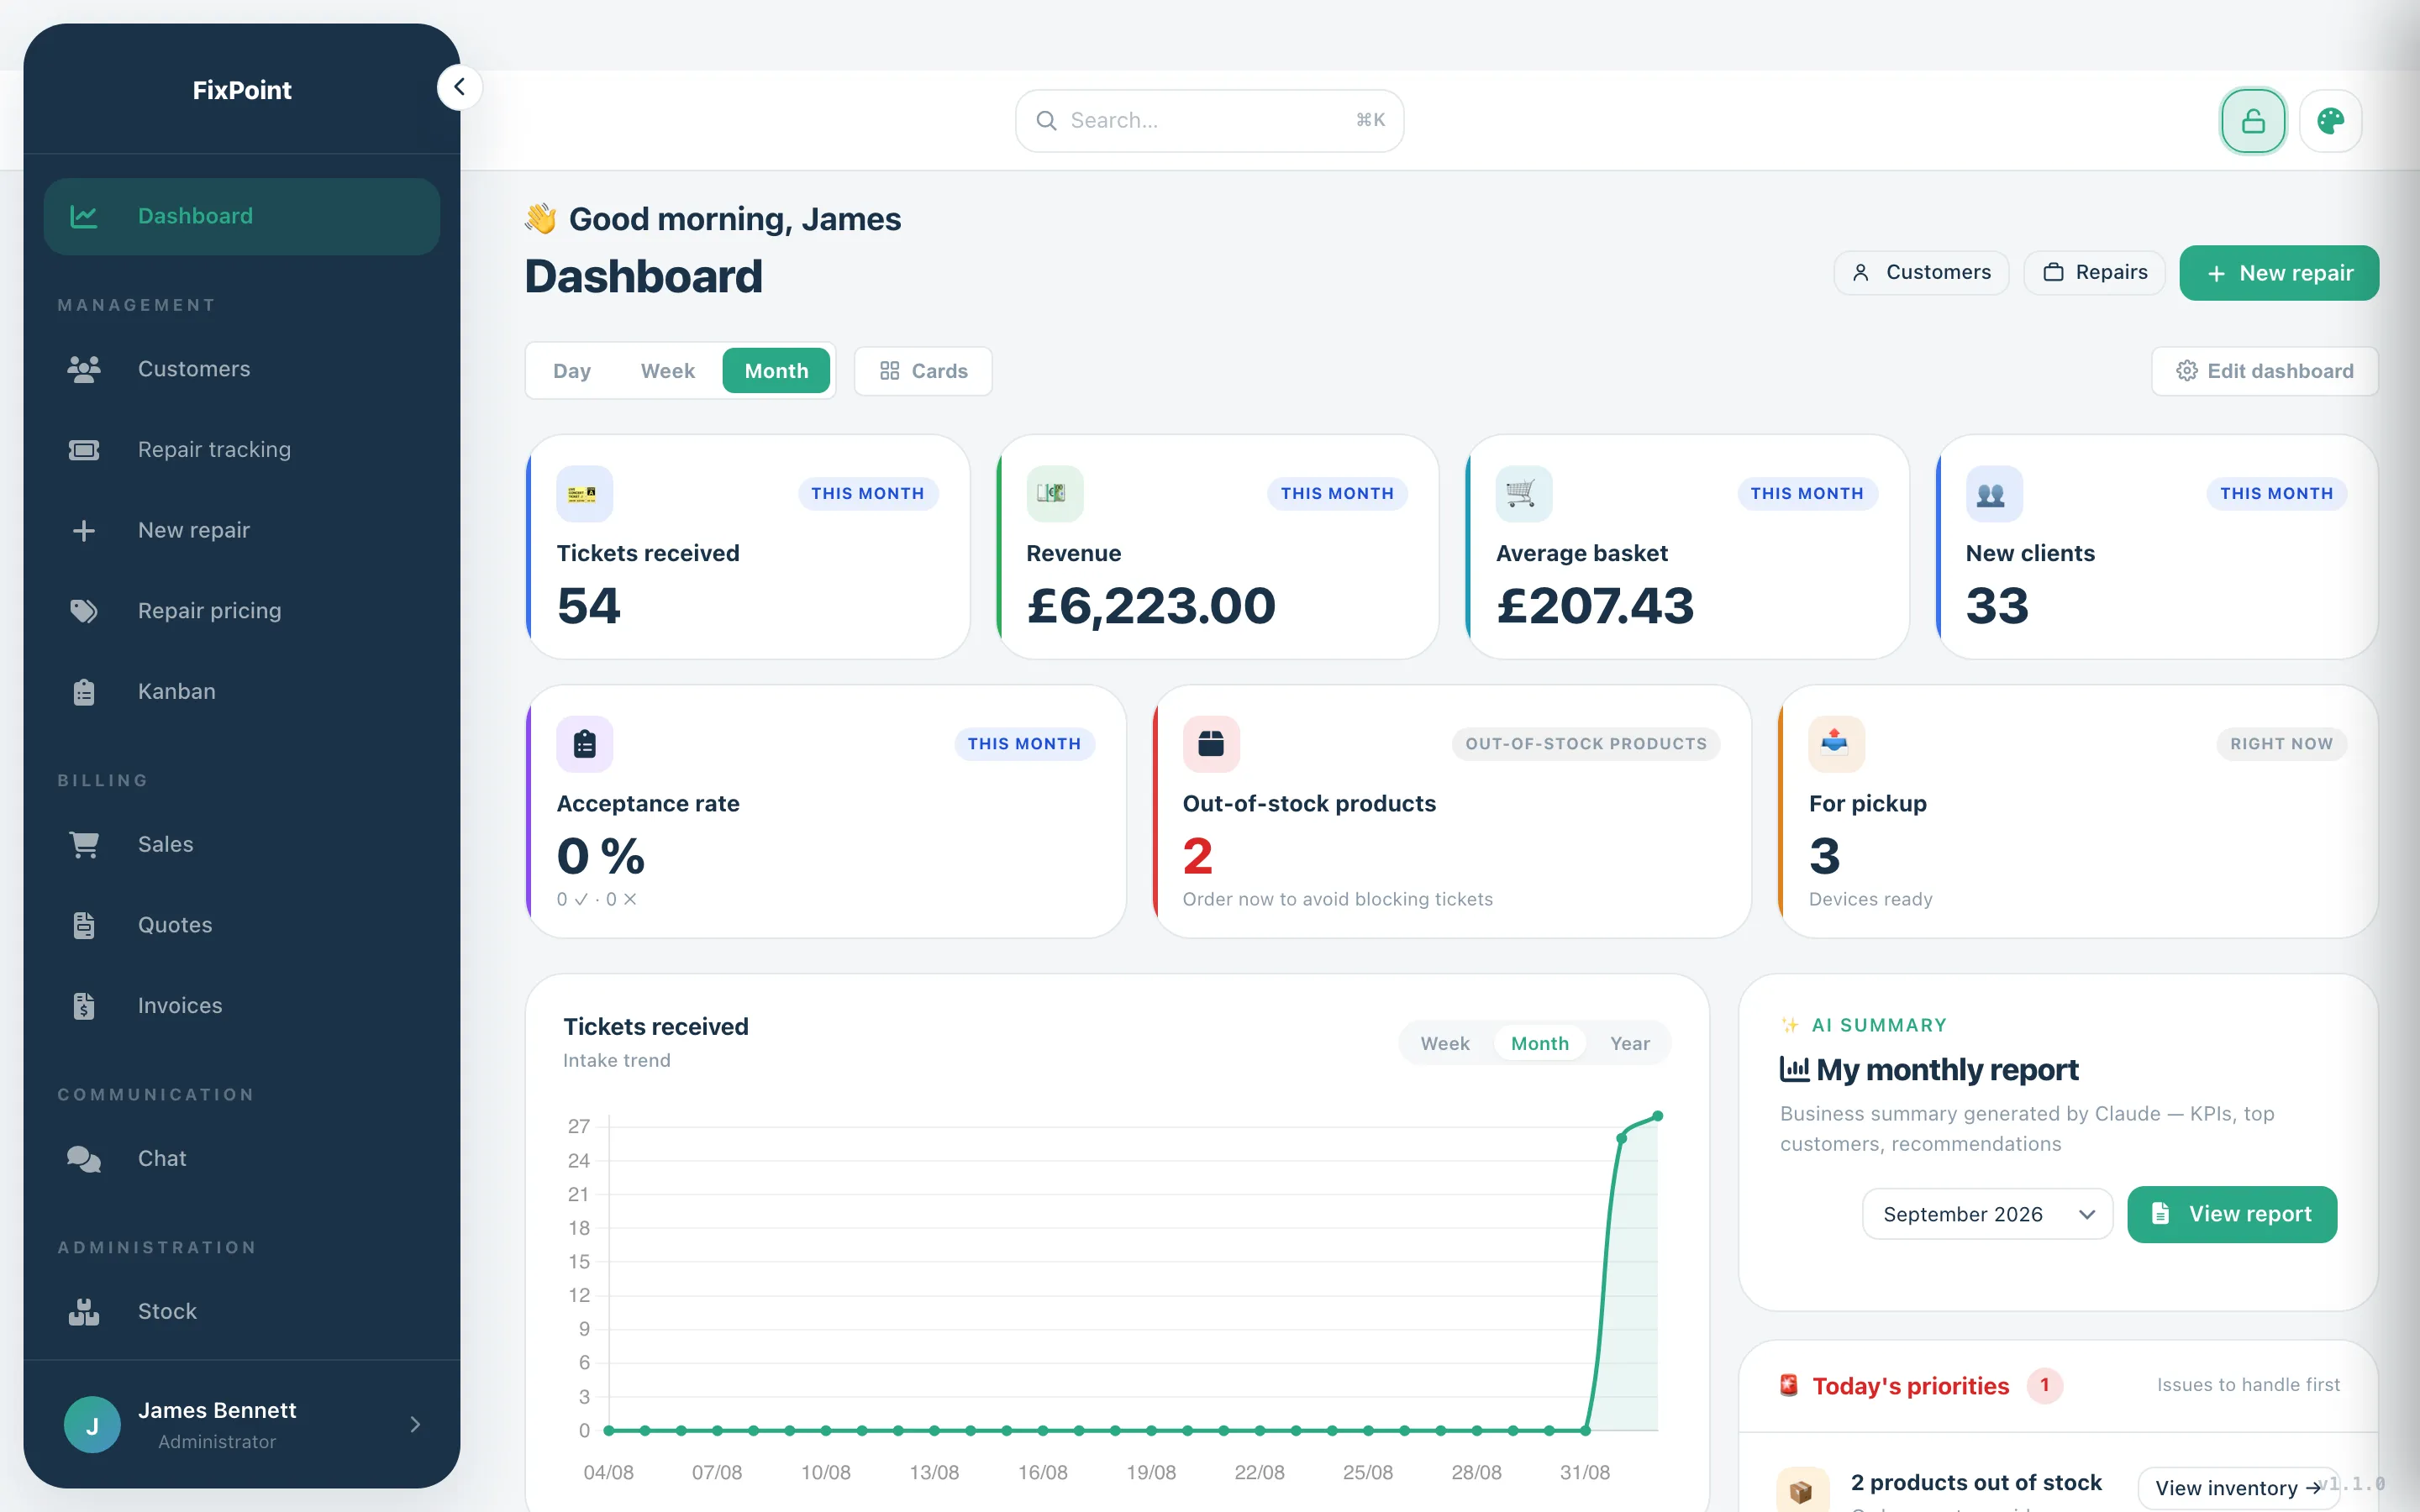Click the lock icon in top bar

tap(2253, 121)
